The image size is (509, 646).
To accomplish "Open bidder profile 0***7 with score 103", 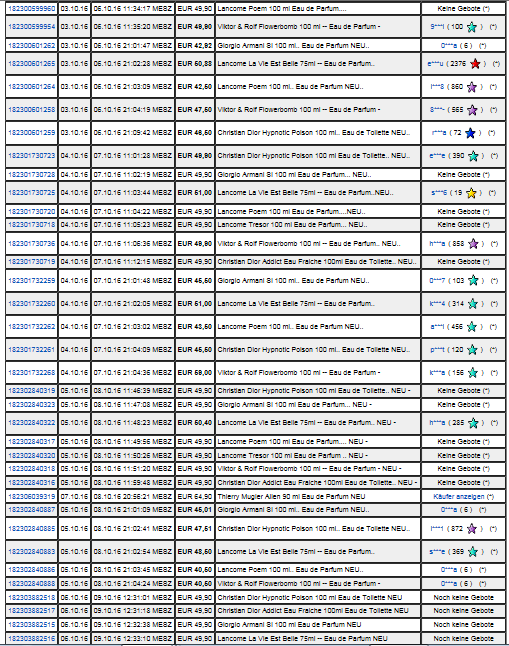I will [437, 281].
